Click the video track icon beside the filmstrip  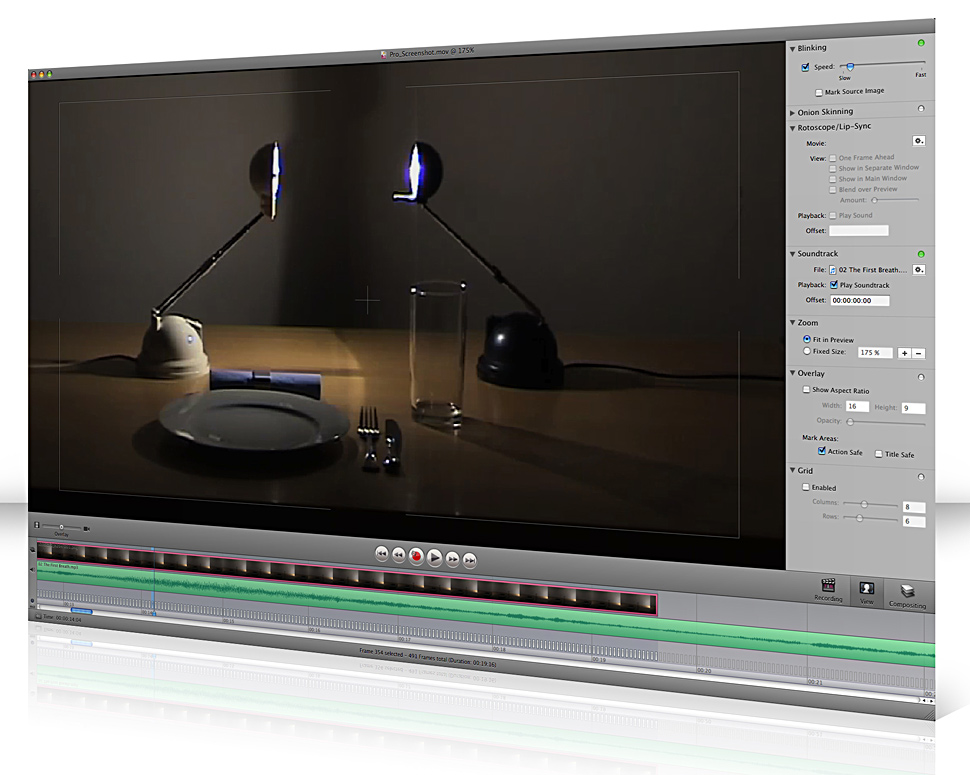[32, 549]
